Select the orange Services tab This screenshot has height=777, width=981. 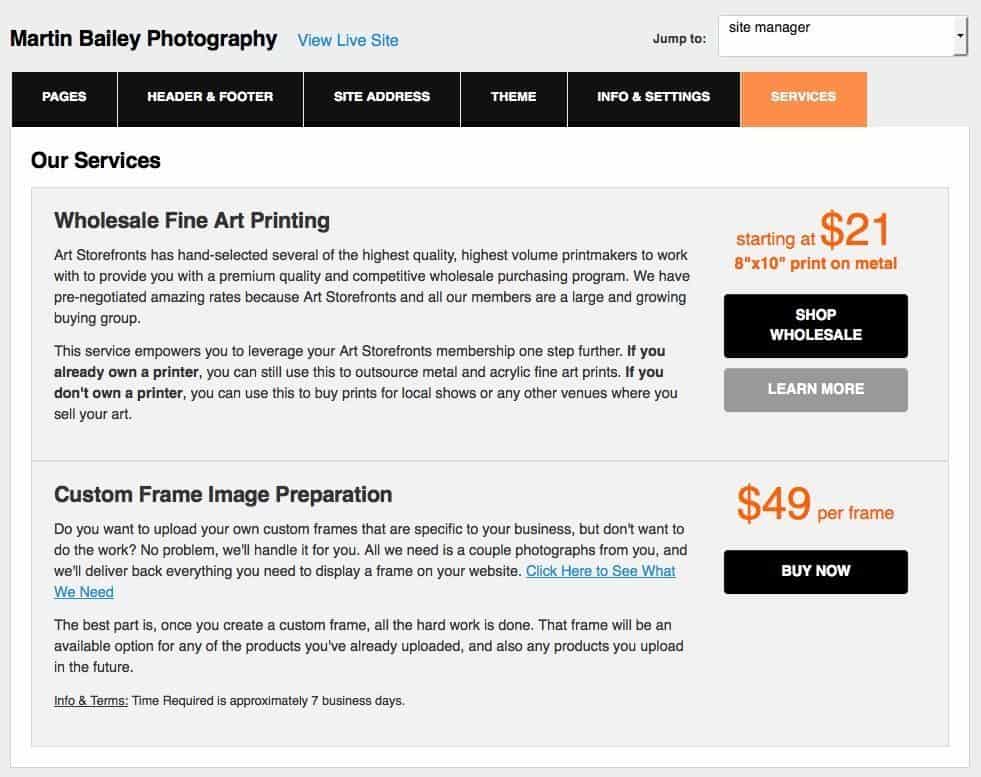[x=803, y=97]
